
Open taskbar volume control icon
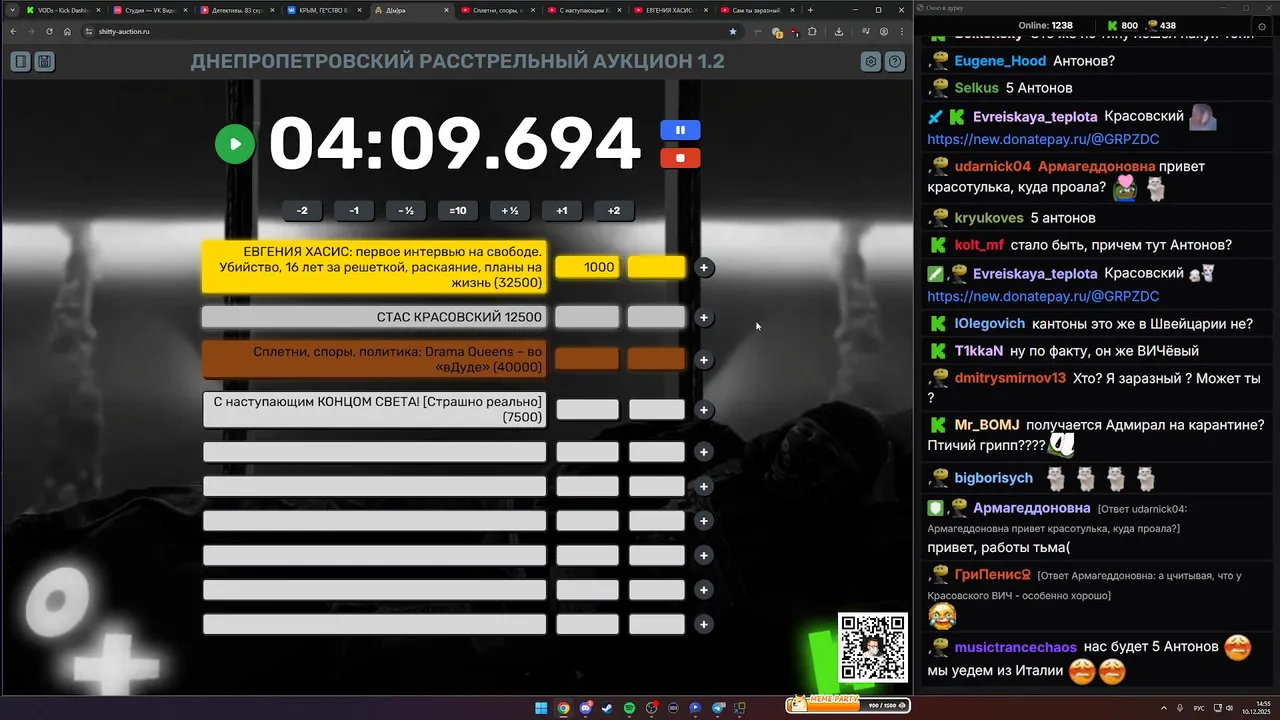pos(1229,708)
